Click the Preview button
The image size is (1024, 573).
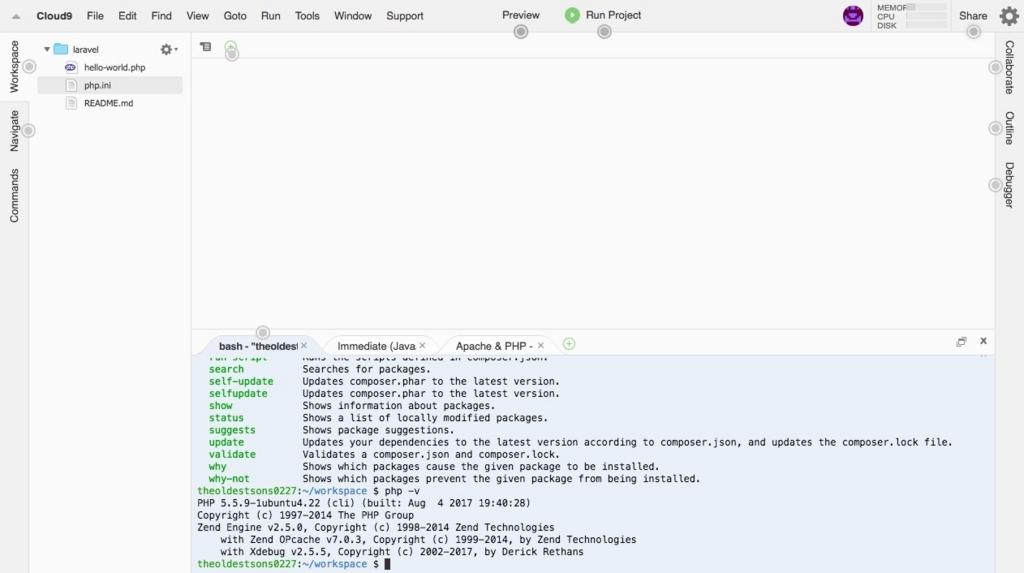coord(520,15)
